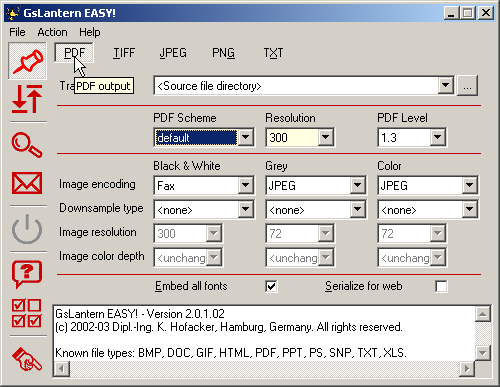Screen dimensions: 500x387
Task: Click the log scroll up arrow
Action: point(483,314)
